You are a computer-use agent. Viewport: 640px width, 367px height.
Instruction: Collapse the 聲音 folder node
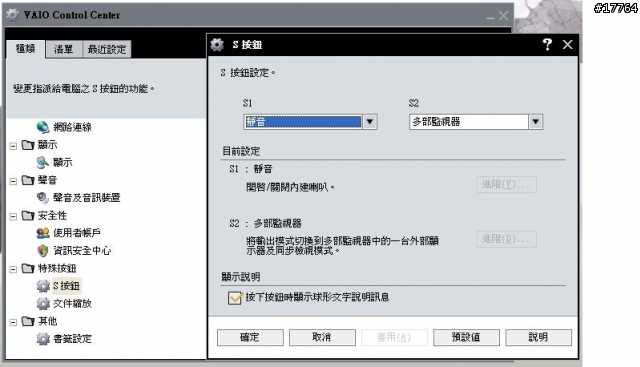click(13, 181)
